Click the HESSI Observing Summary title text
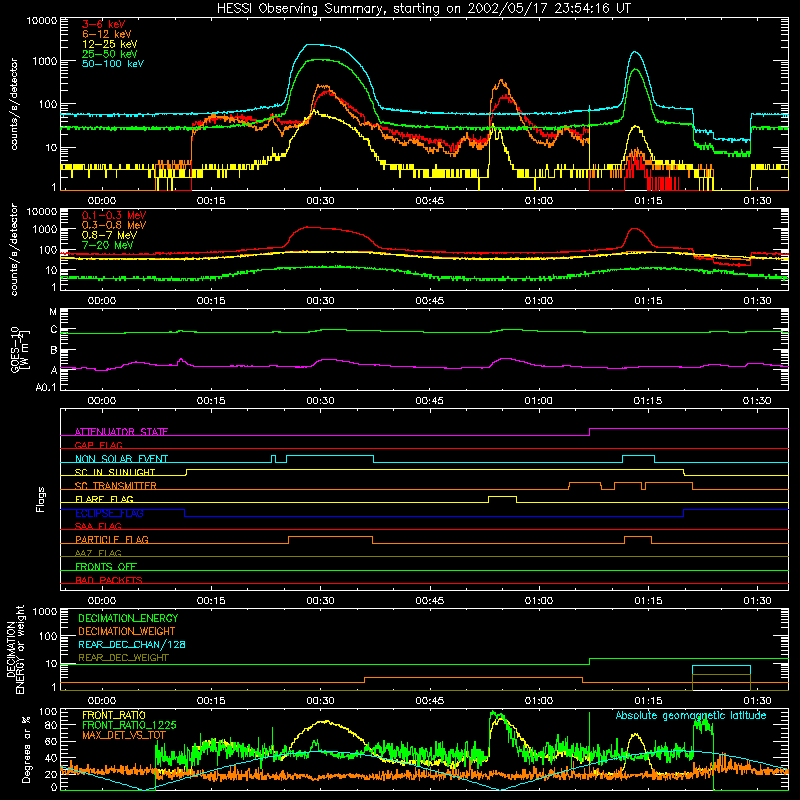This screenshot has height=800, width=800. pyautogui.click(x=423, y=8)
